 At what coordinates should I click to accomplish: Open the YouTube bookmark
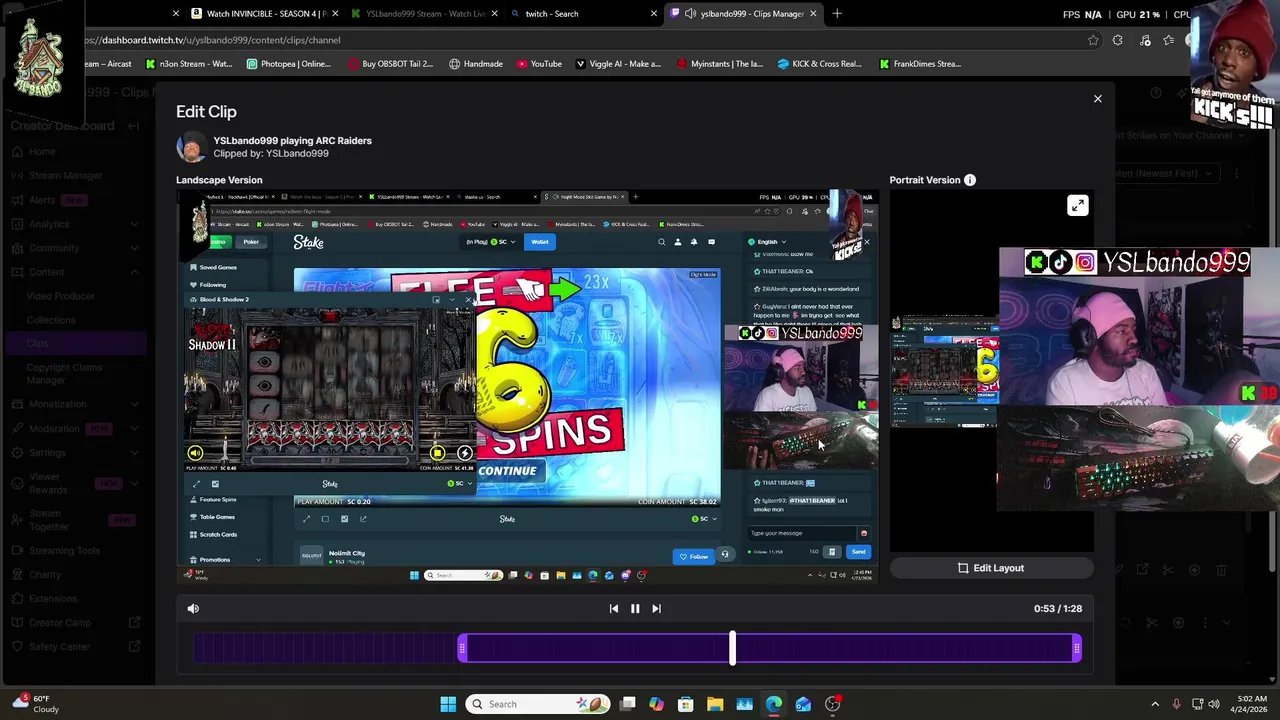point(540,64)
